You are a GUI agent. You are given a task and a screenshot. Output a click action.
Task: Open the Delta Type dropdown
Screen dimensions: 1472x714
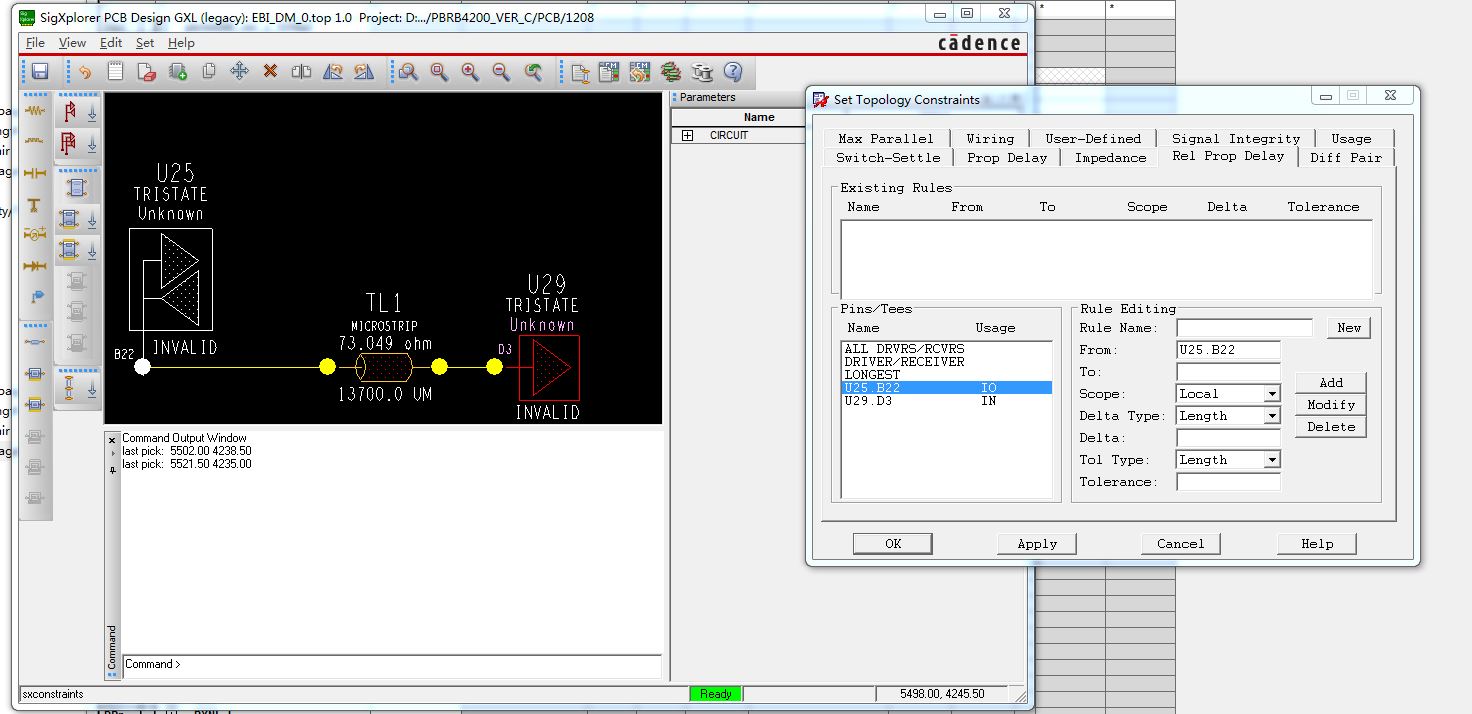click(x=1272, y=416)
